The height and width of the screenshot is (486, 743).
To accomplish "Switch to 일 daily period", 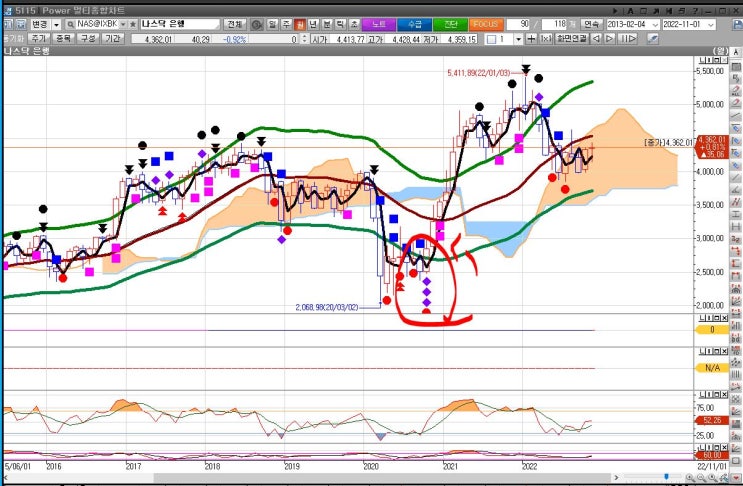I will pos(272,24).
